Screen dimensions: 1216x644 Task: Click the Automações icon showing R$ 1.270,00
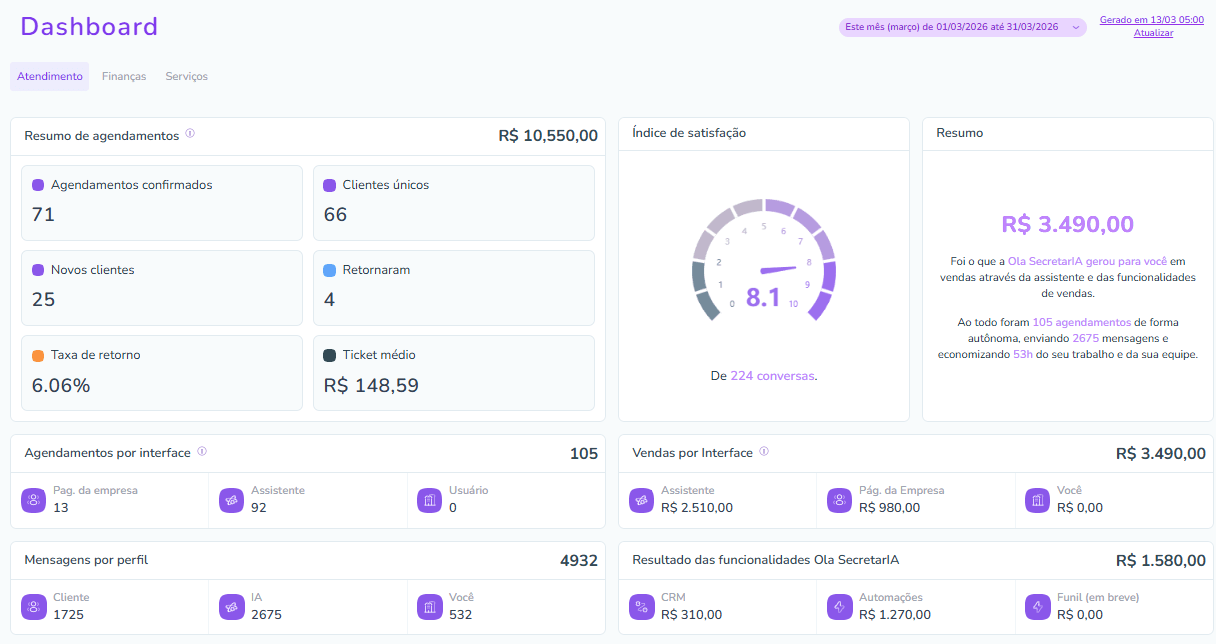pos(838,606)
